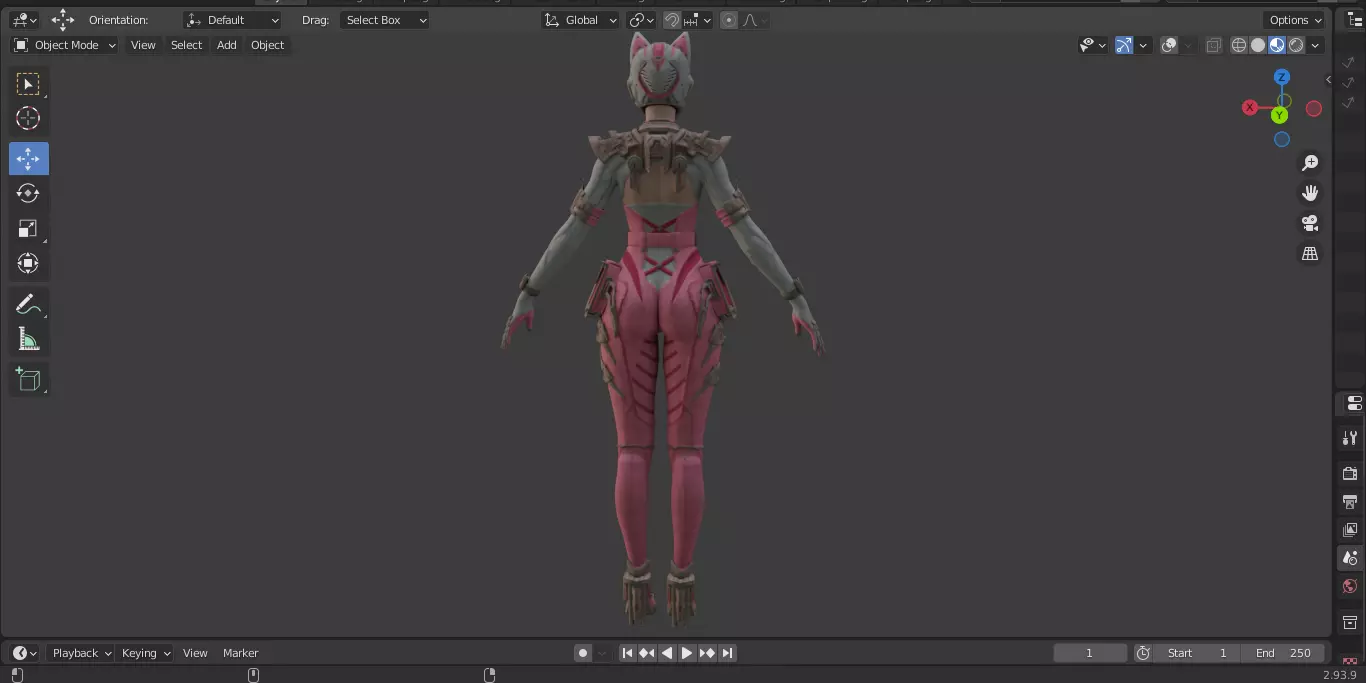Image resolution: width=1366 pixels, height=683 pixels.
Task: Open the View Layer properties tab
Action: tap(1350, 529)
